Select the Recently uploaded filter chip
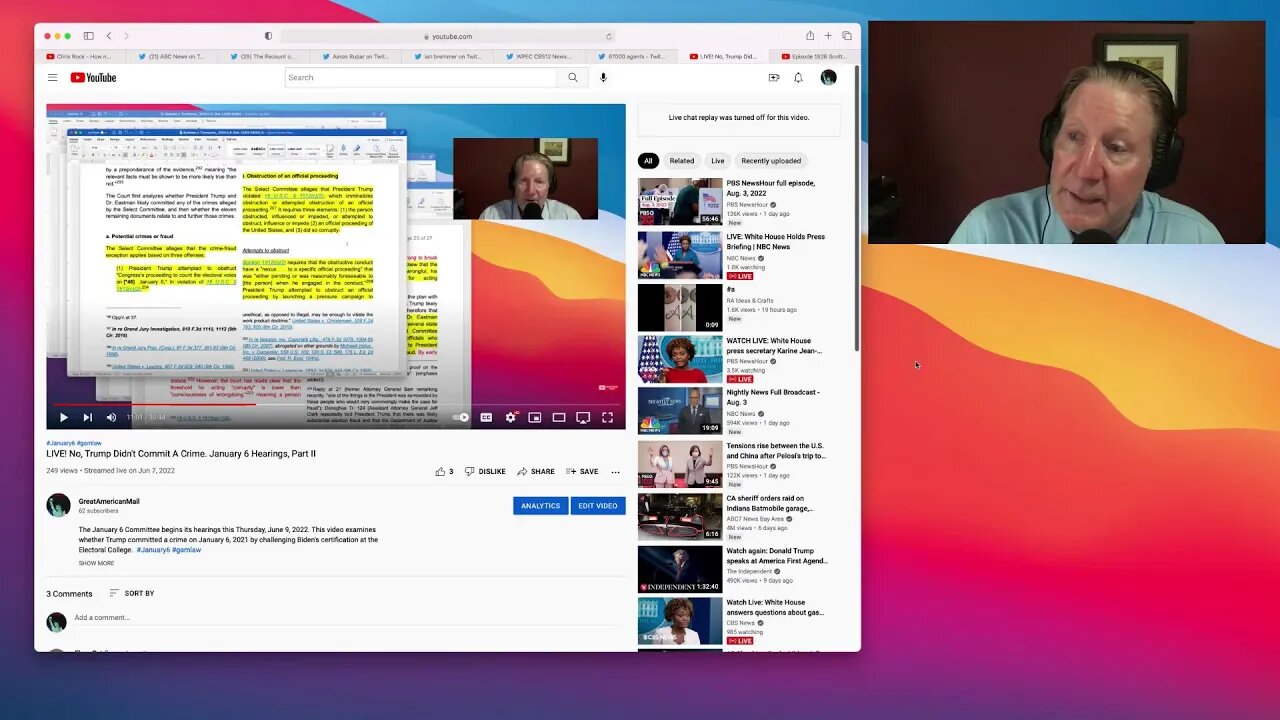Viewport: 1280px width, 720px height. 771,160
